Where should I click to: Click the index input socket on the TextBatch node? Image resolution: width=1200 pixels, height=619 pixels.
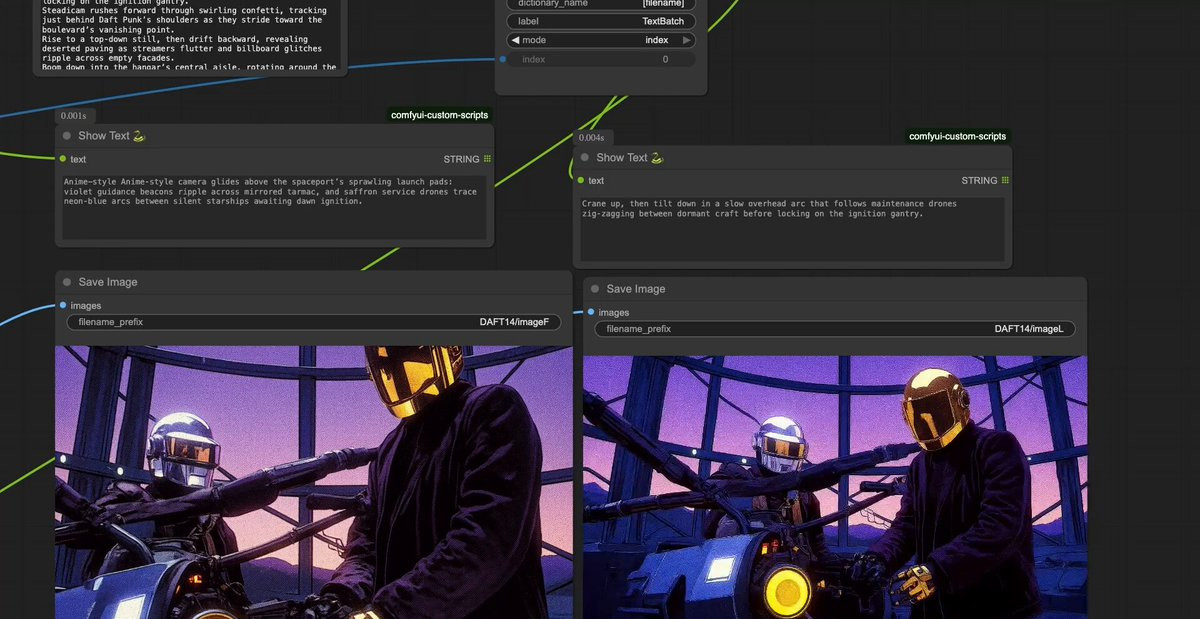pos(503,59)
